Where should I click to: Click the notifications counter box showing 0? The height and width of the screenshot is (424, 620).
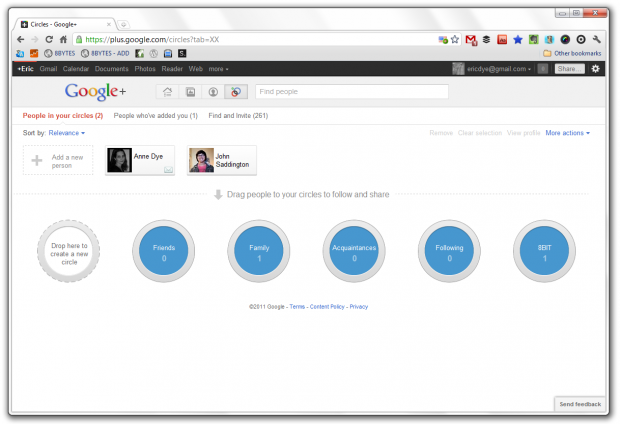[x=543, y=69]
